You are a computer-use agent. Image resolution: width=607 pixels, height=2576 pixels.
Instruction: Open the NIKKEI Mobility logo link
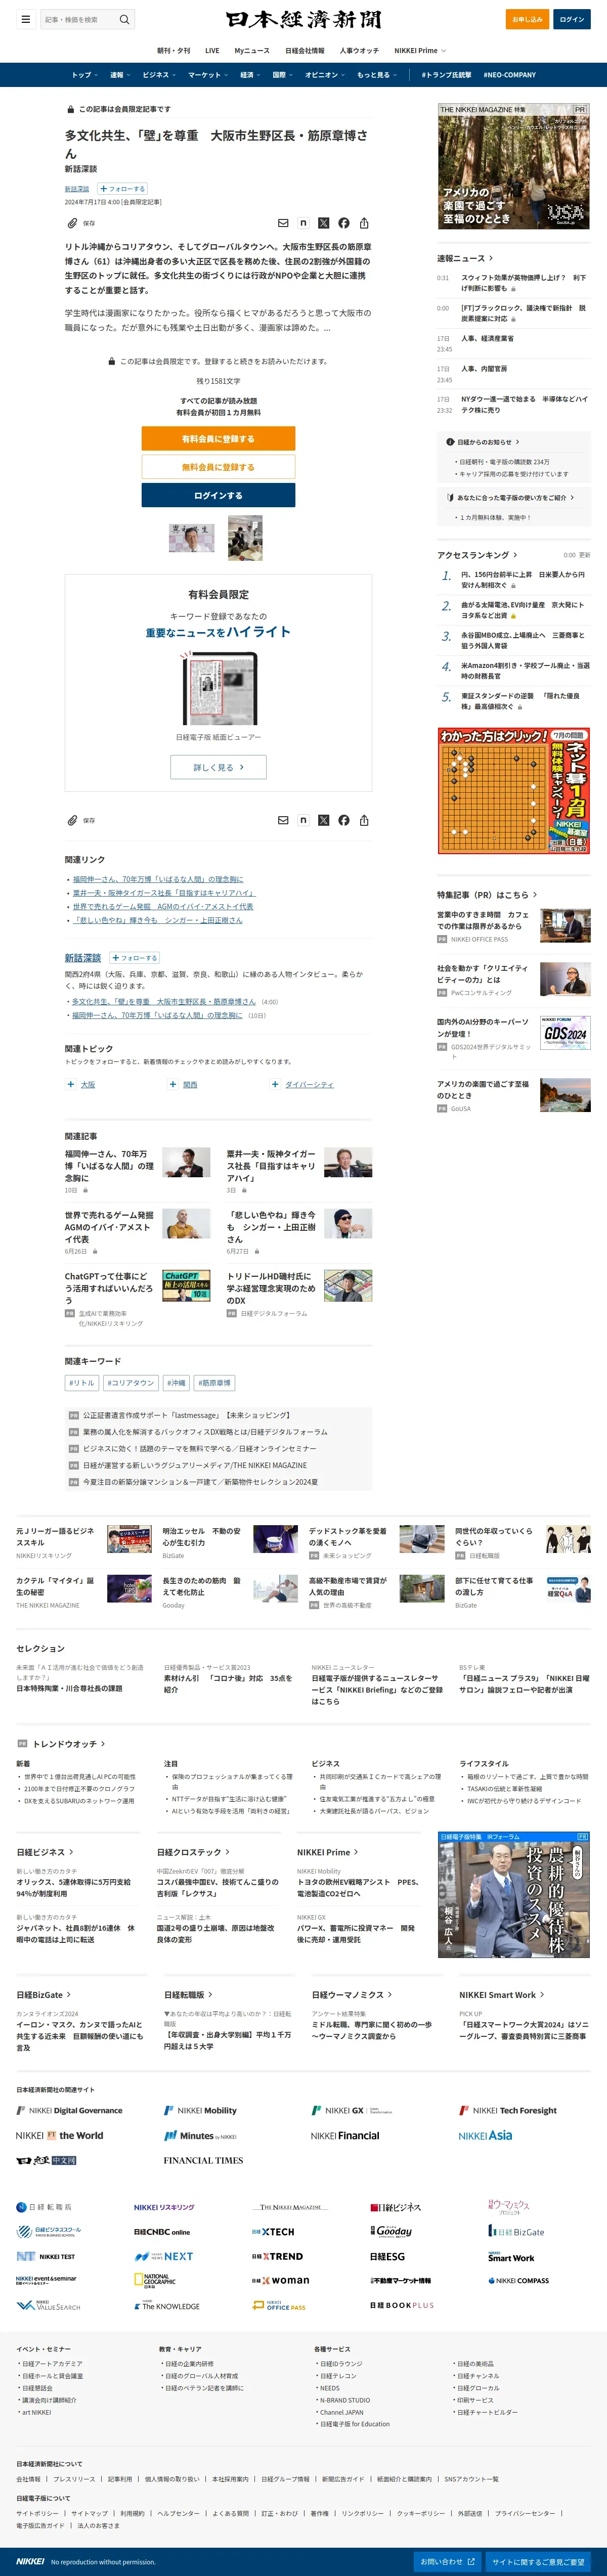click(200, 2110)
